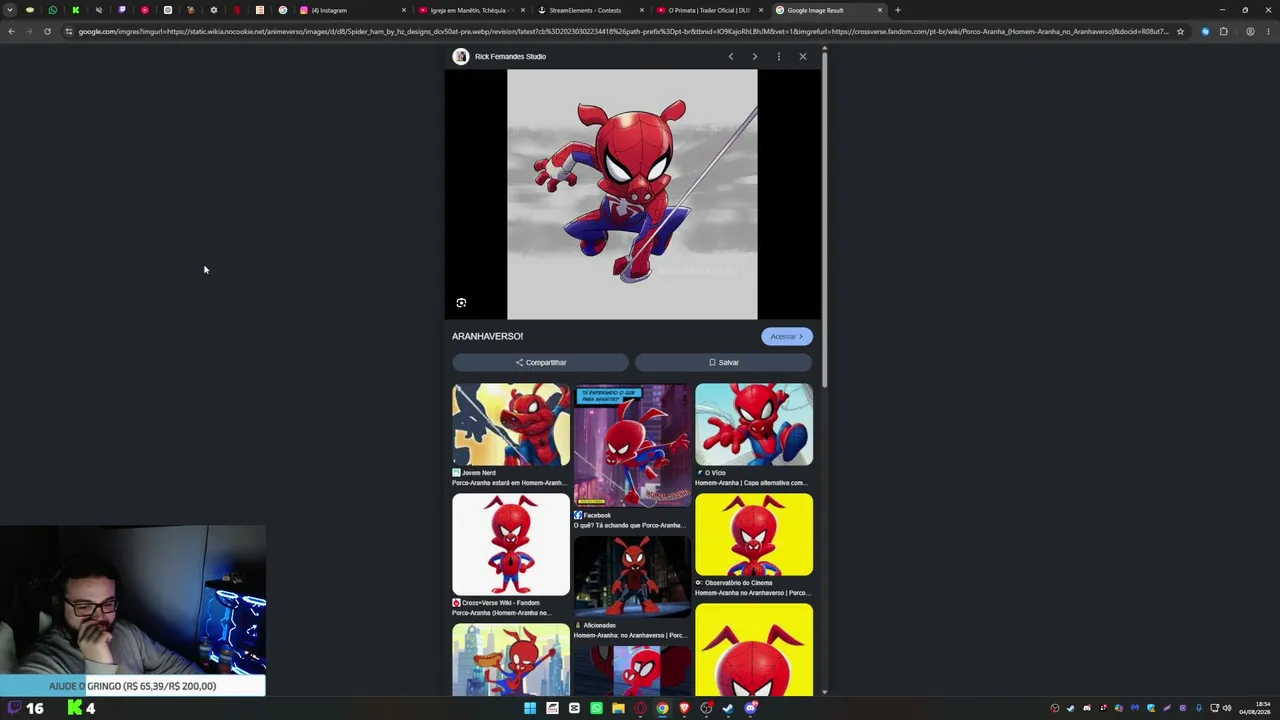
Task: Open WhatsApp from the taskbar
Action: (596, 708)
